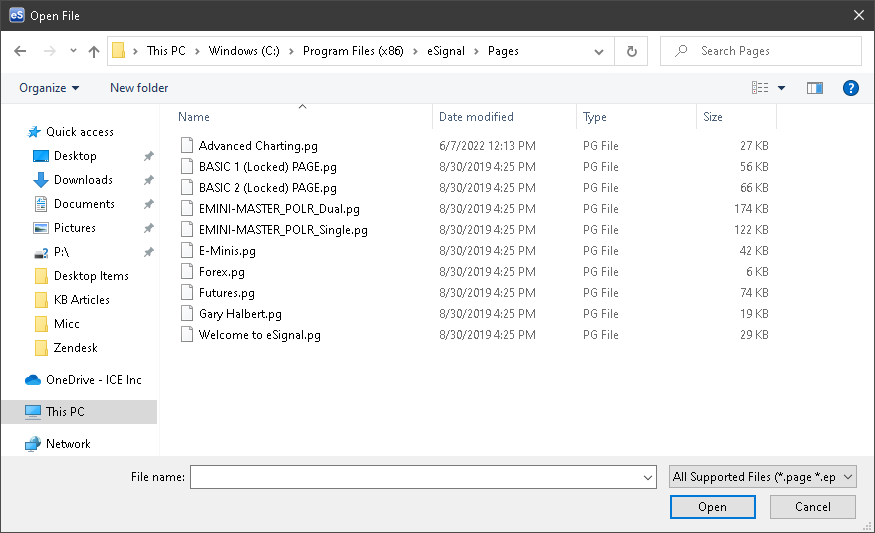Open the P:\ network drive
The height and width of the screenshot is (533, 875).
(61, 252)
